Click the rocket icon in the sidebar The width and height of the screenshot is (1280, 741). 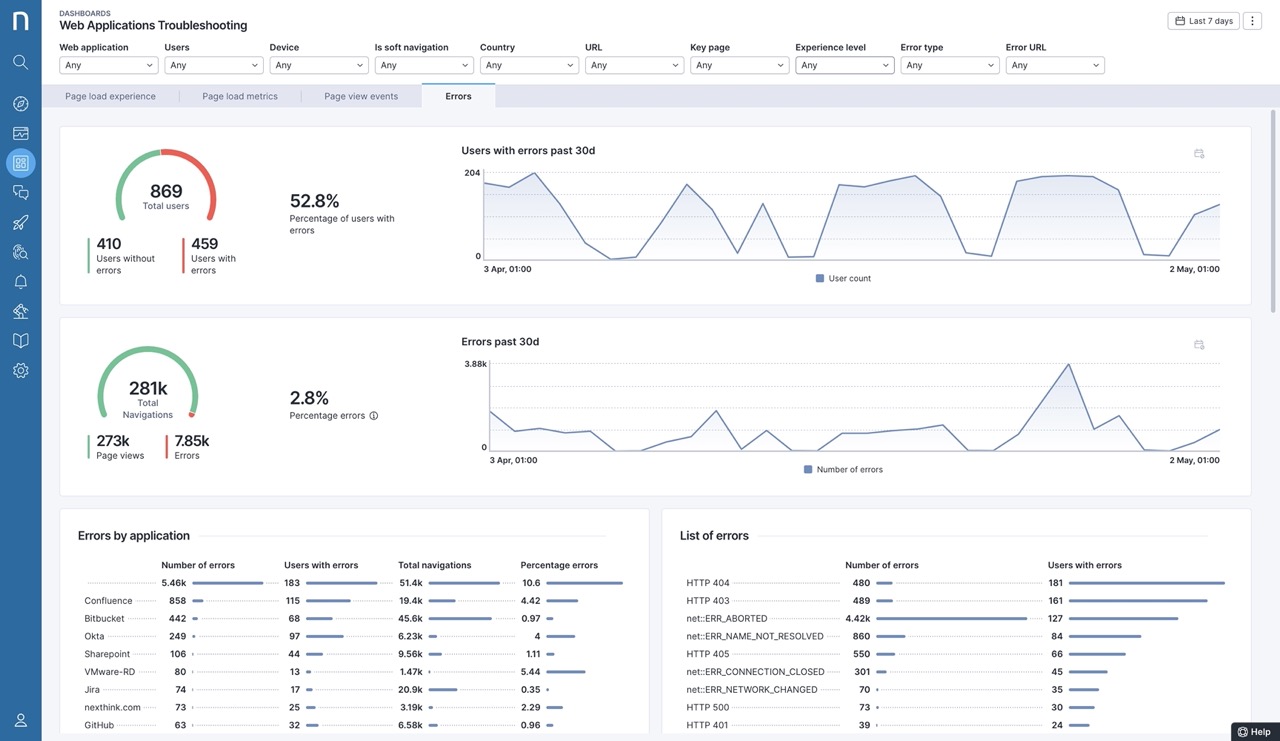pyautogui.click(x=20, y=222)
